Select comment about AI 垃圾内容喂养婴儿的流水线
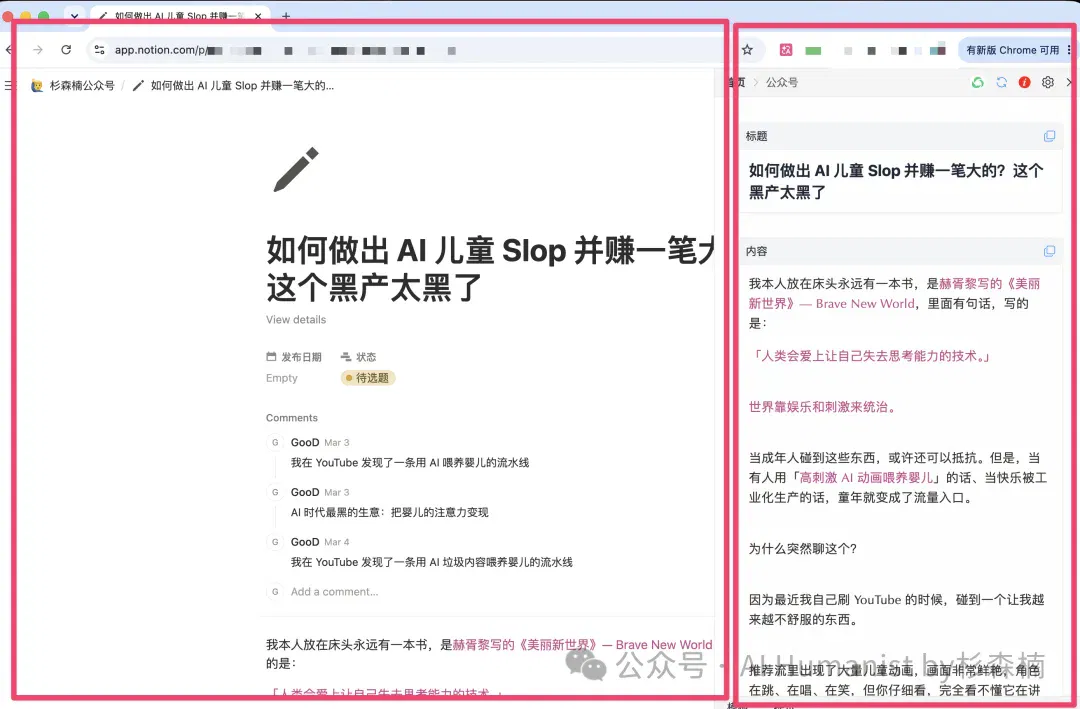 click(x=431, y=562)
